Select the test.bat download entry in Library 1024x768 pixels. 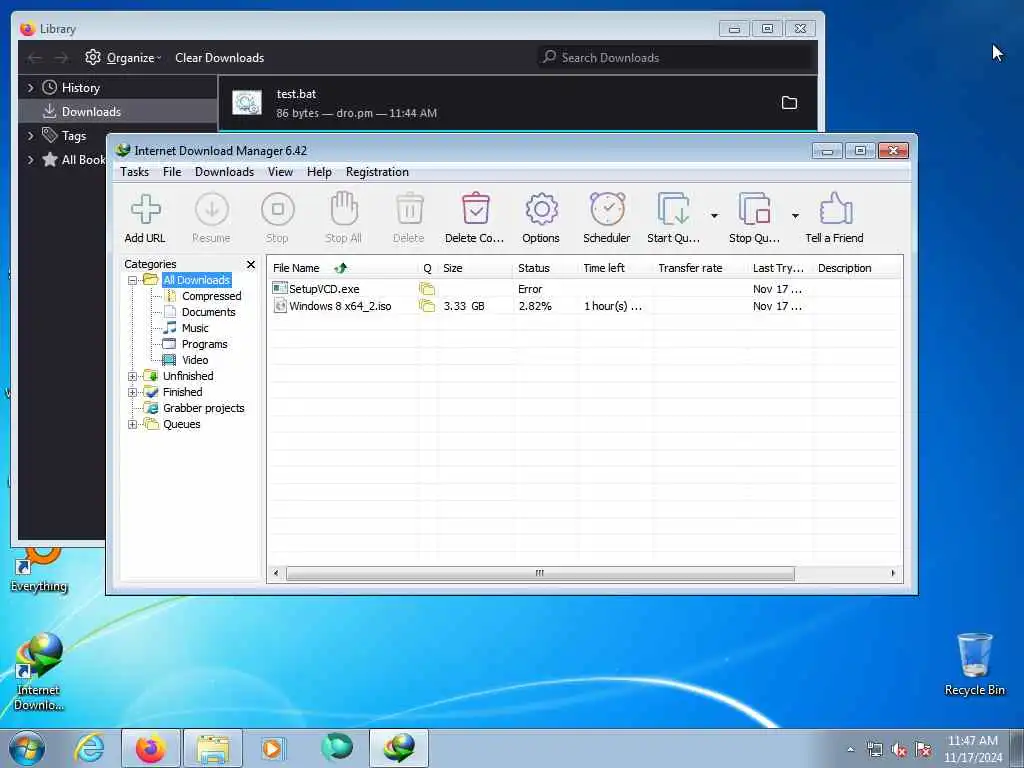[x=517, y=103]
